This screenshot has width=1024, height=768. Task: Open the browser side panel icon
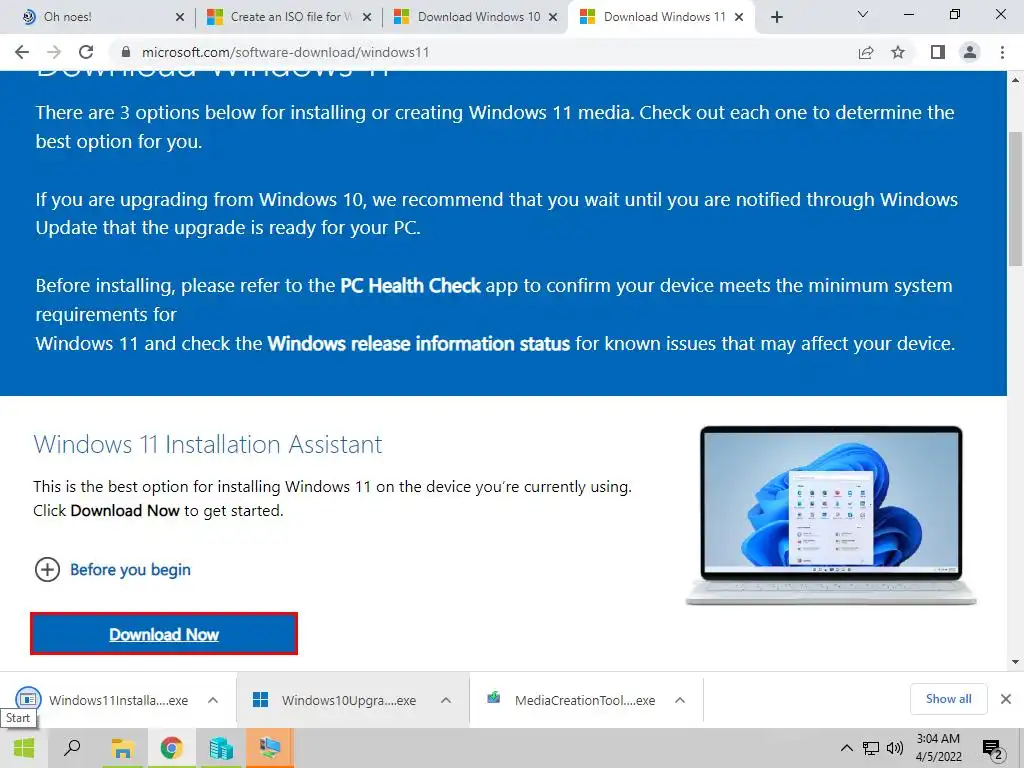click(x=938, y=52)
